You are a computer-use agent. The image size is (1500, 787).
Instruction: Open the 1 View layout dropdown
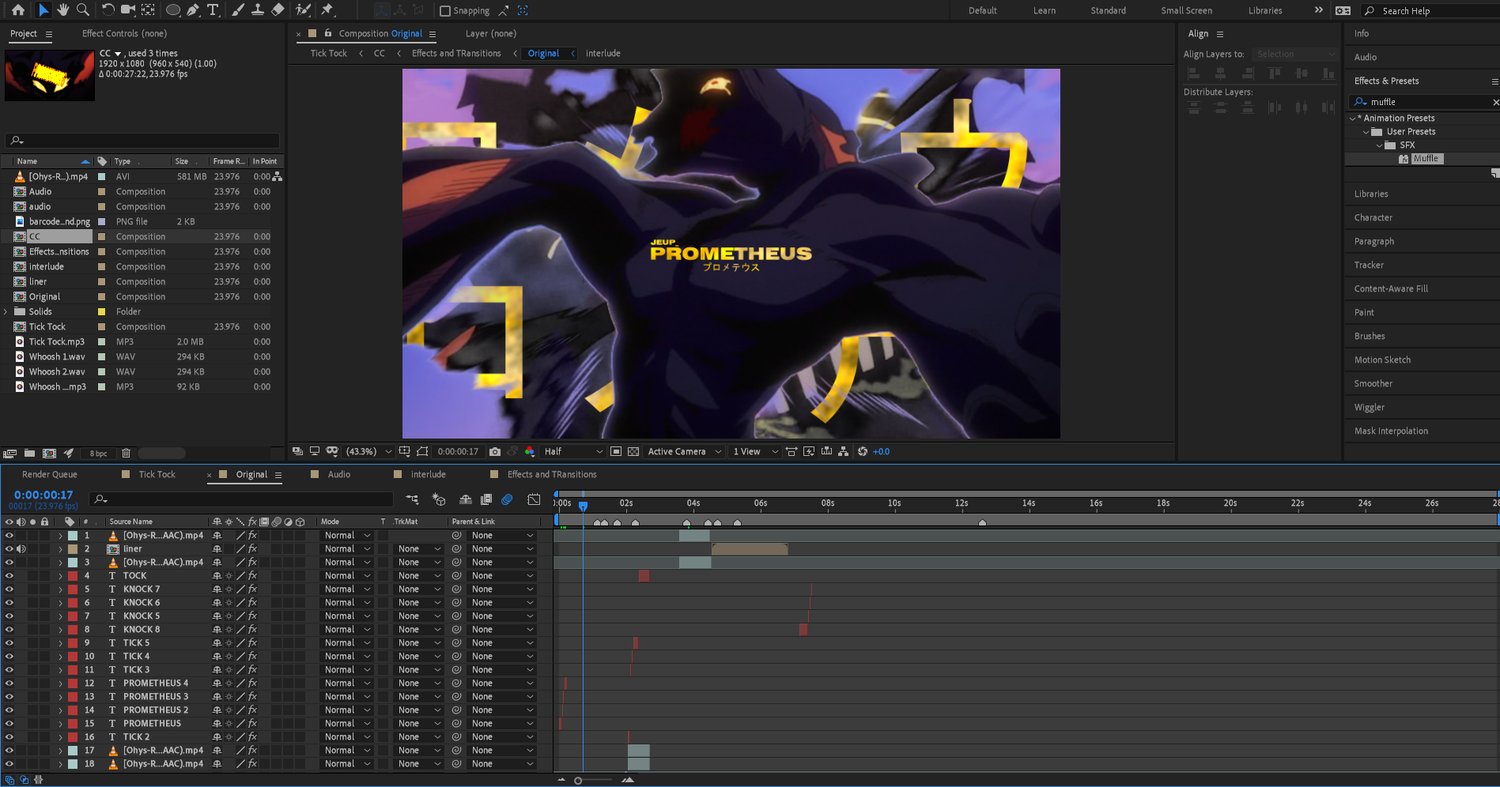coord(754,452)
